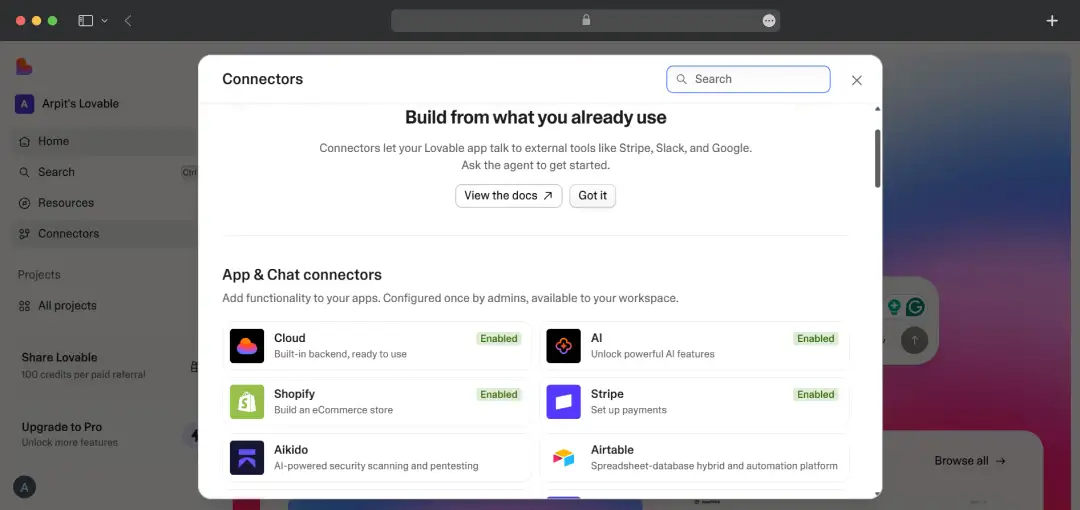The width and height of the screenshot is (1080, 510).
Task: Open Home in the sidebar
Action: pyautogui.click(x=103, y=141)
